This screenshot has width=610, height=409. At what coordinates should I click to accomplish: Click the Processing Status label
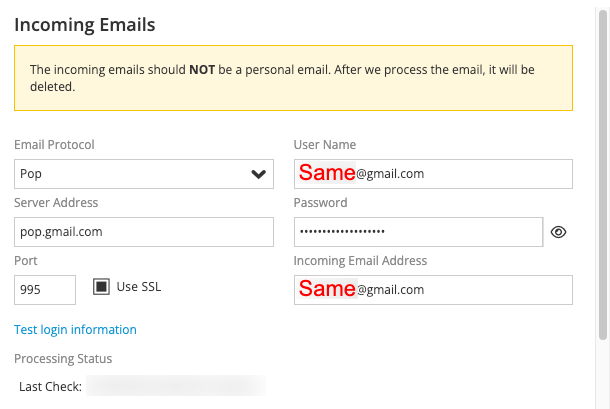coord(63,358)
